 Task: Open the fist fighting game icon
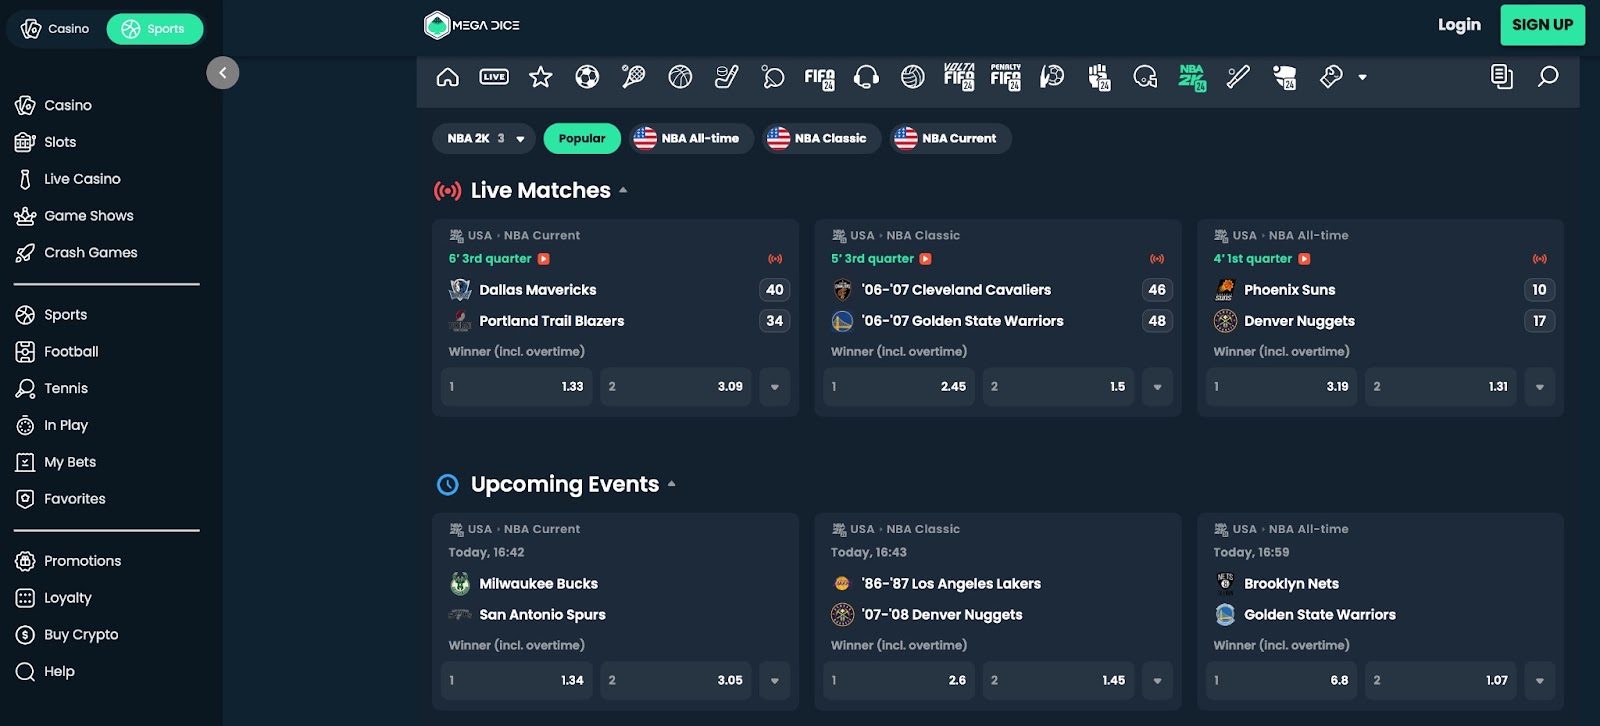coord(1099,77)
